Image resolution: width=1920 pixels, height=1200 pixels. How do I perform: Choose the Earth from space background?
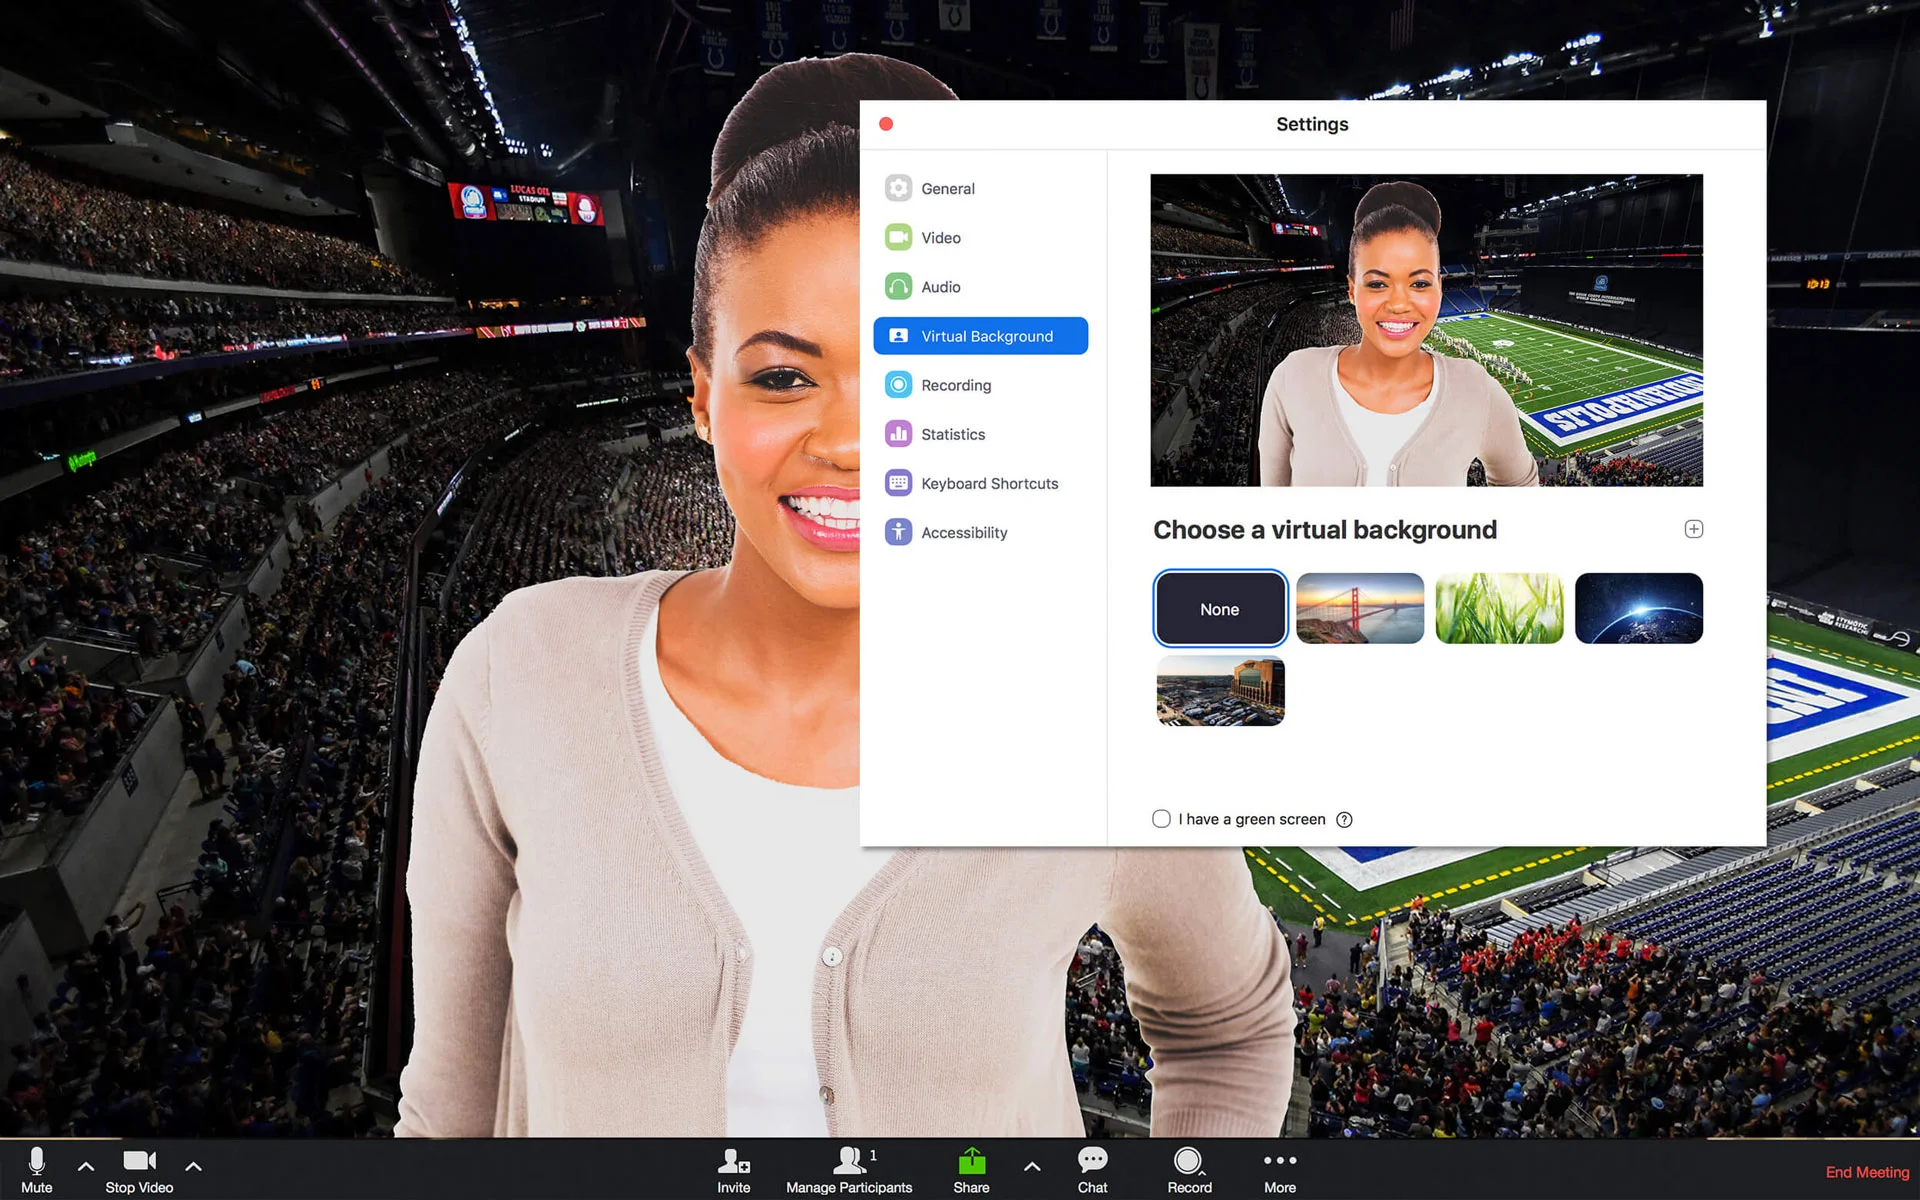[1639, 608]
